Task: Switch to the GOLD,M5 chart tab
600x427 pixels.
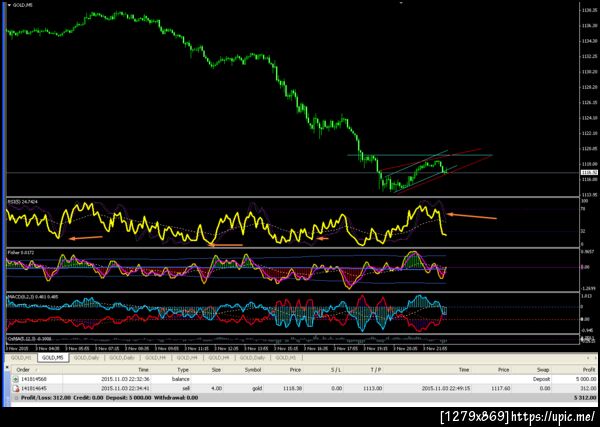Action: (52, 358)
